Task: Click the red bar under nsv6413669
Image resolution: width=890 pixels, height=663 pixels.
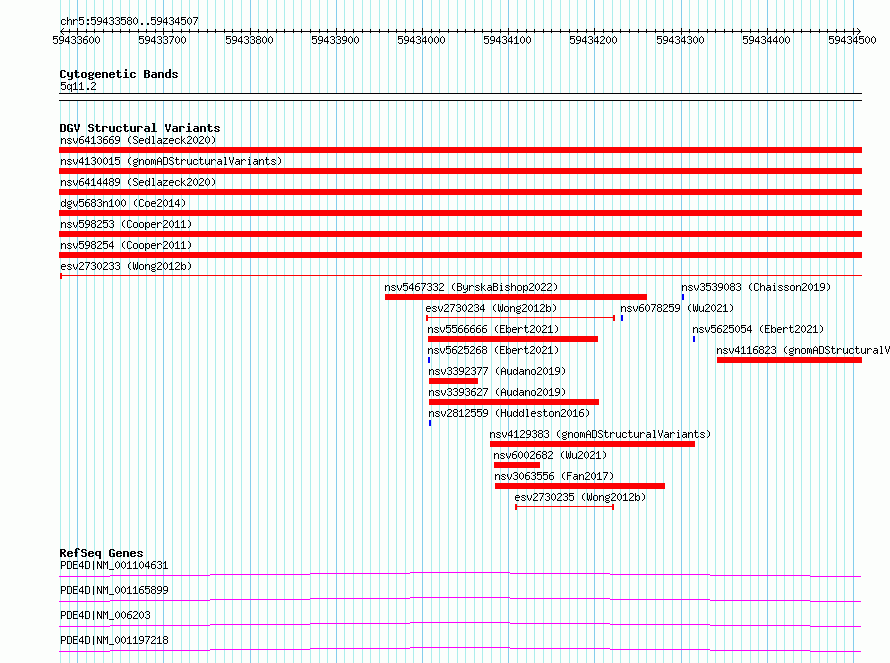Action: 460,150
